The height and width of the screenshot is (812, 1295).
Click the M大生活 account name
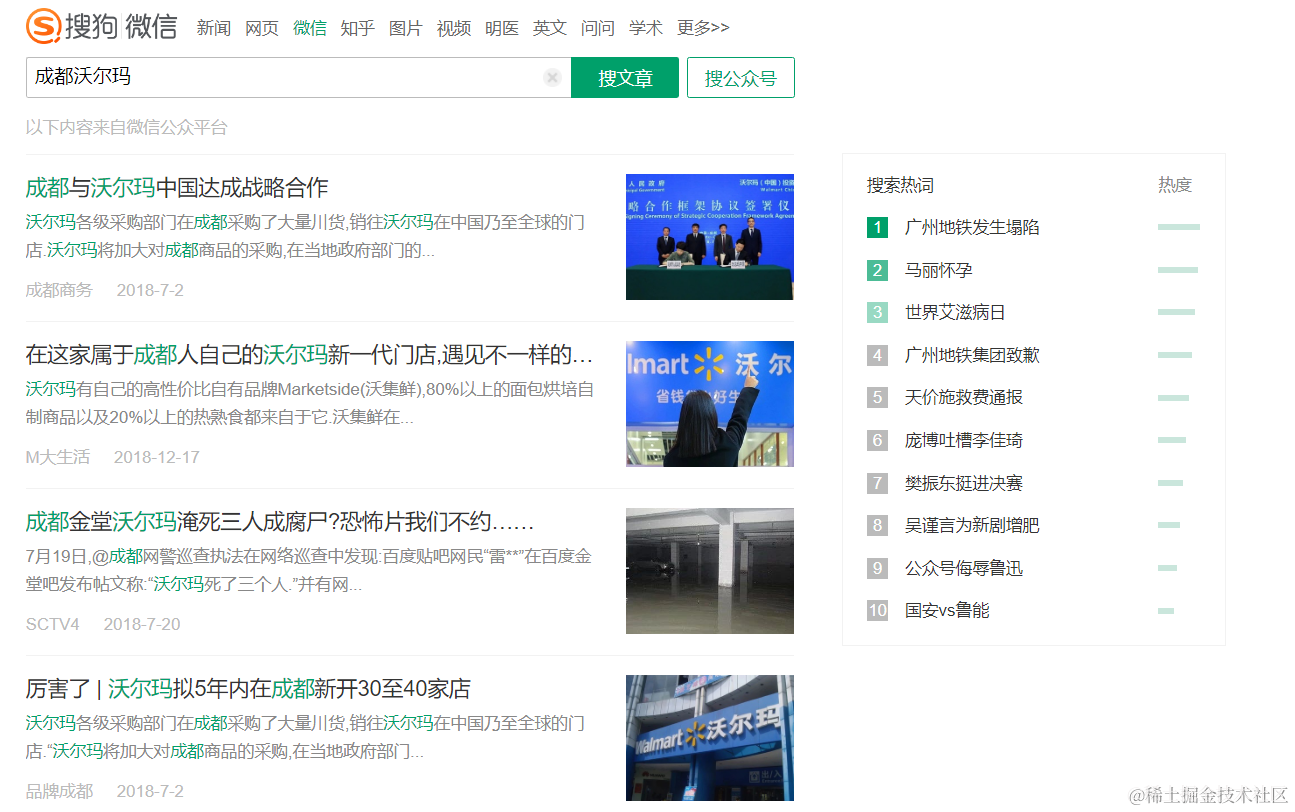58,457
